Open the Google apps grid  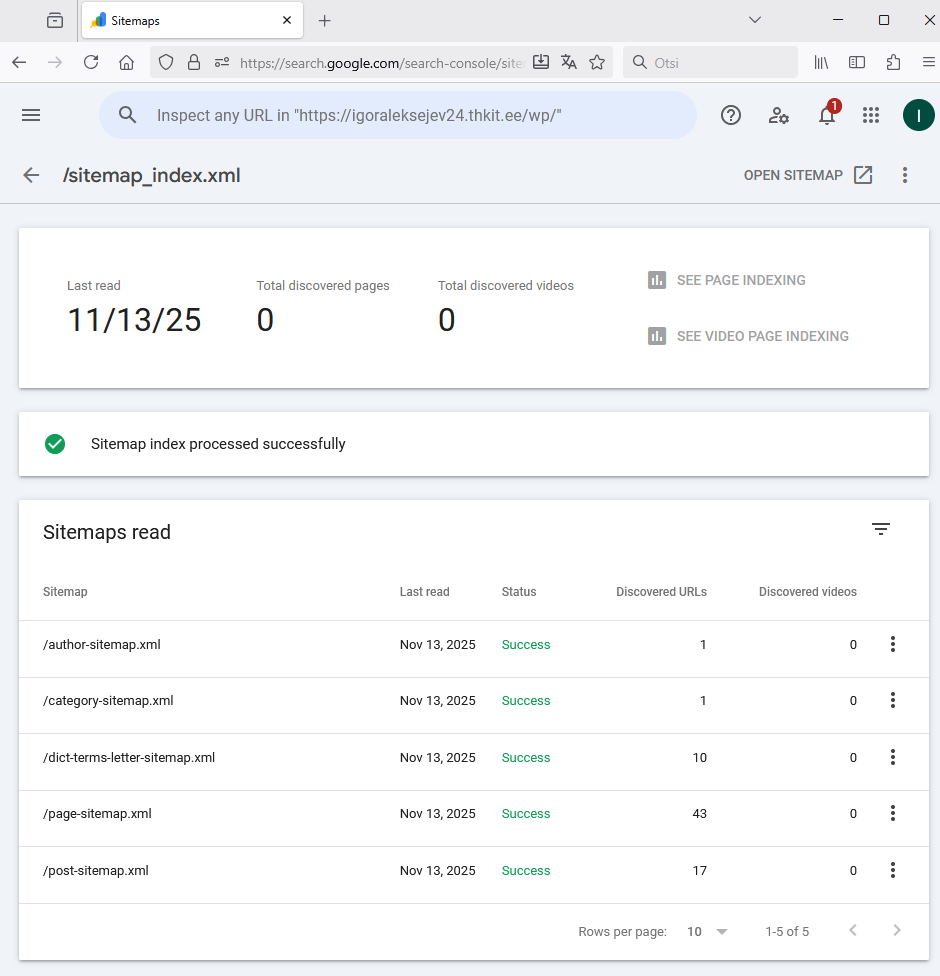click(871, 115)
